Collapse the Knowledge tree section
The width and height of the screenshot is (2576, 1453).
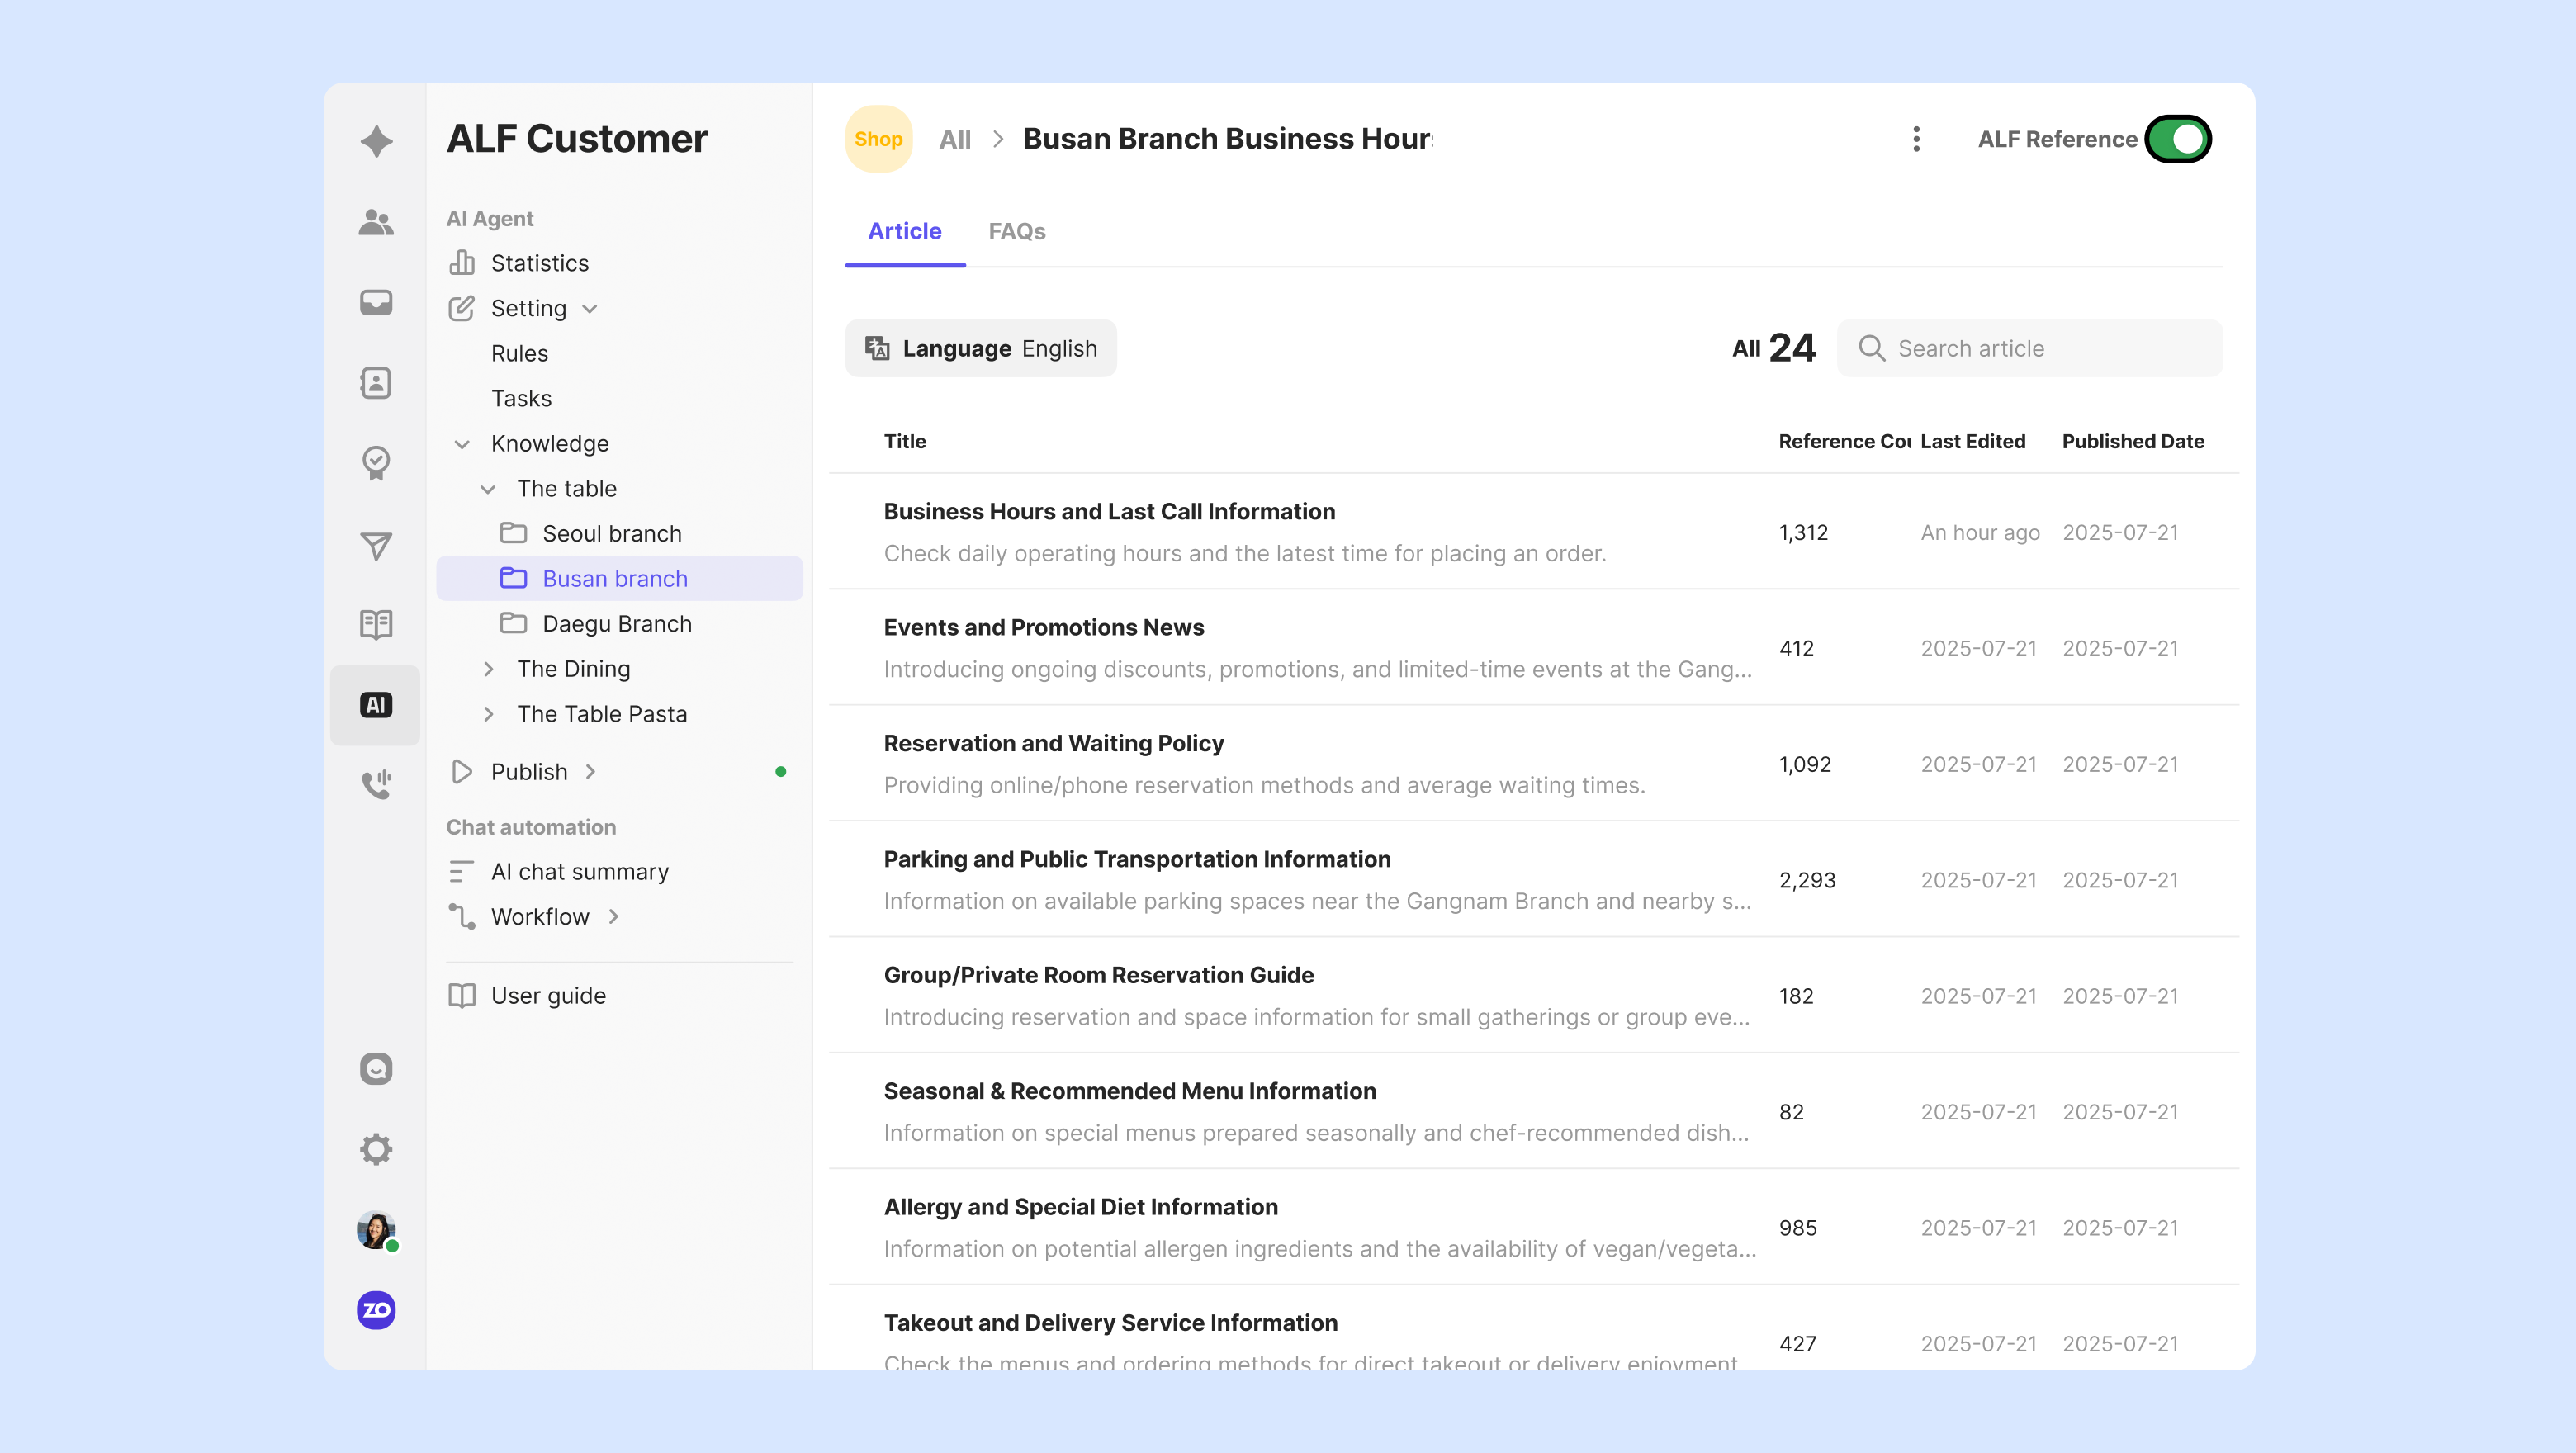click(462, 444)
